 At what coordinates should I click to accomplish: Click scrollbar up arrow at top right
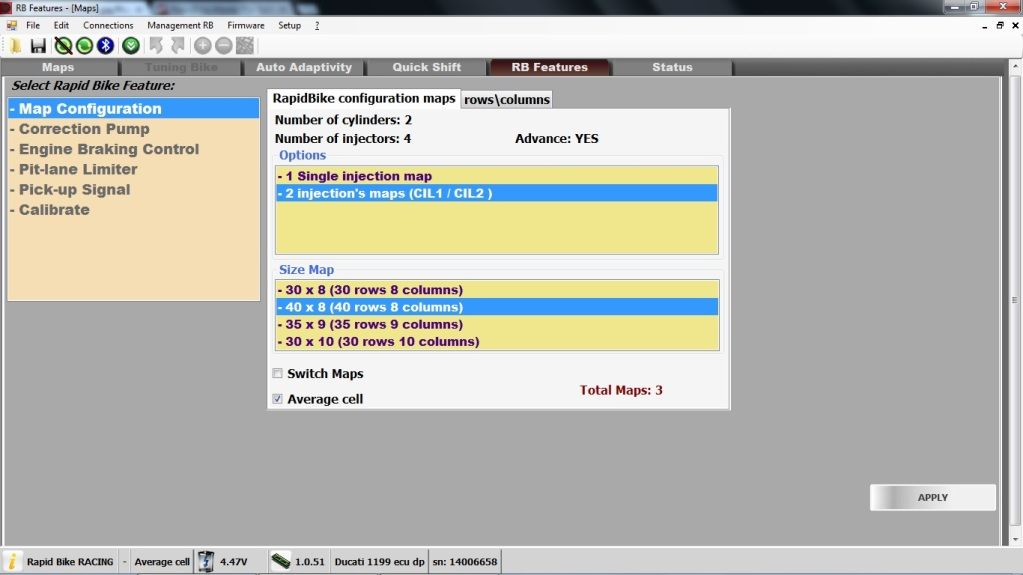tap(1015, 67)
